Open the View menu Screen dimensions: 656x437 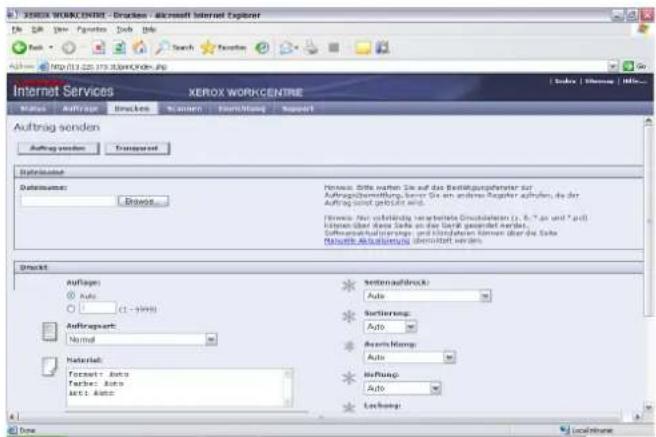[60, 29]
